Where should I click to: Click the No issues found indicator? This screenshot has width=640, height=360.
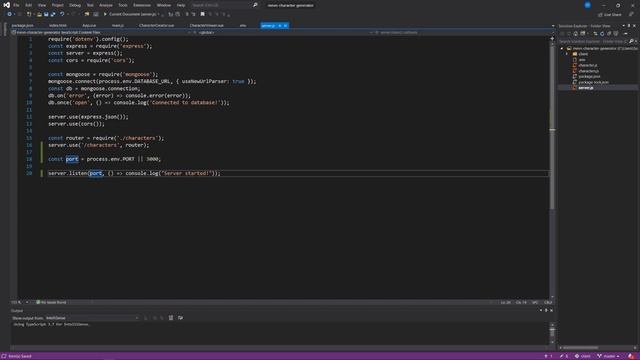coord(51,302)
